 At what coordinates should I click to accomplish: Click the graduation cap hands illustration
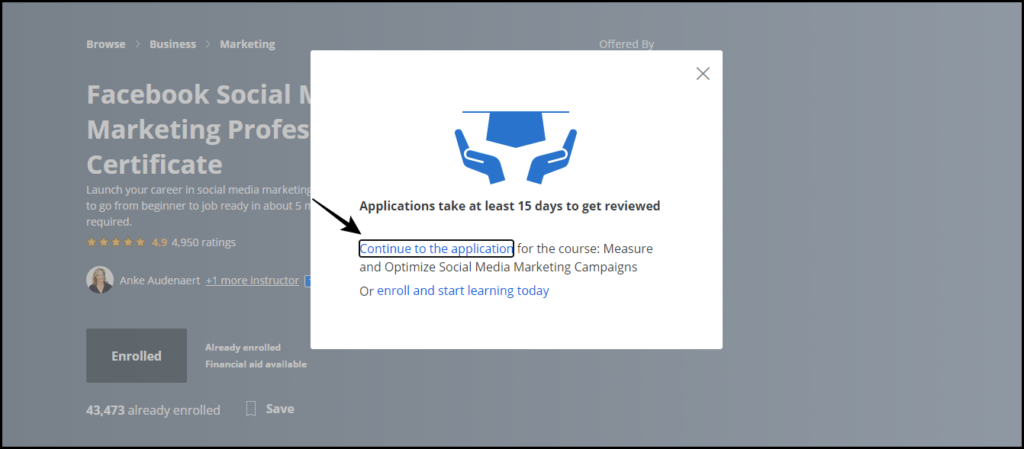516,147
